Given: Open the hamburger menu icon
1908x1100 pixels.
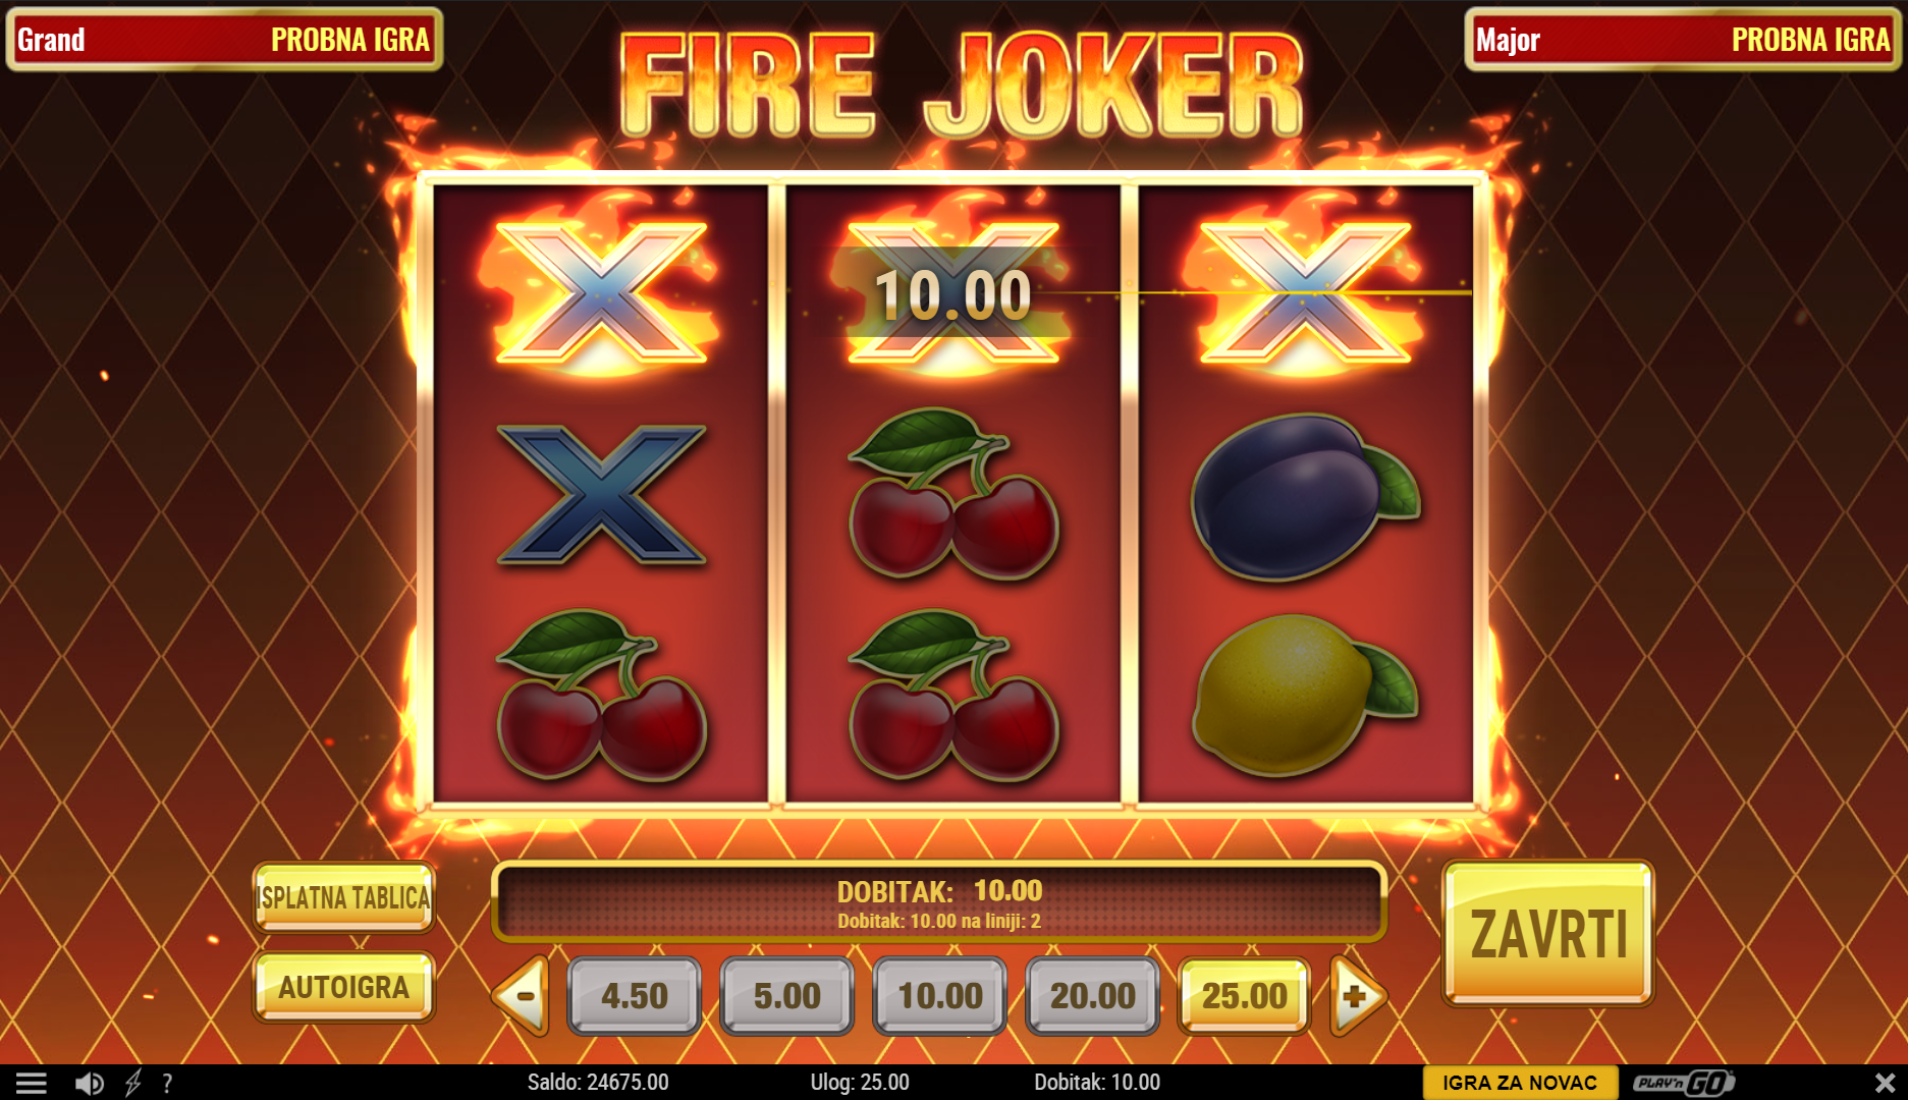Looking at the screenshot, I should (x=31, y=1082).
